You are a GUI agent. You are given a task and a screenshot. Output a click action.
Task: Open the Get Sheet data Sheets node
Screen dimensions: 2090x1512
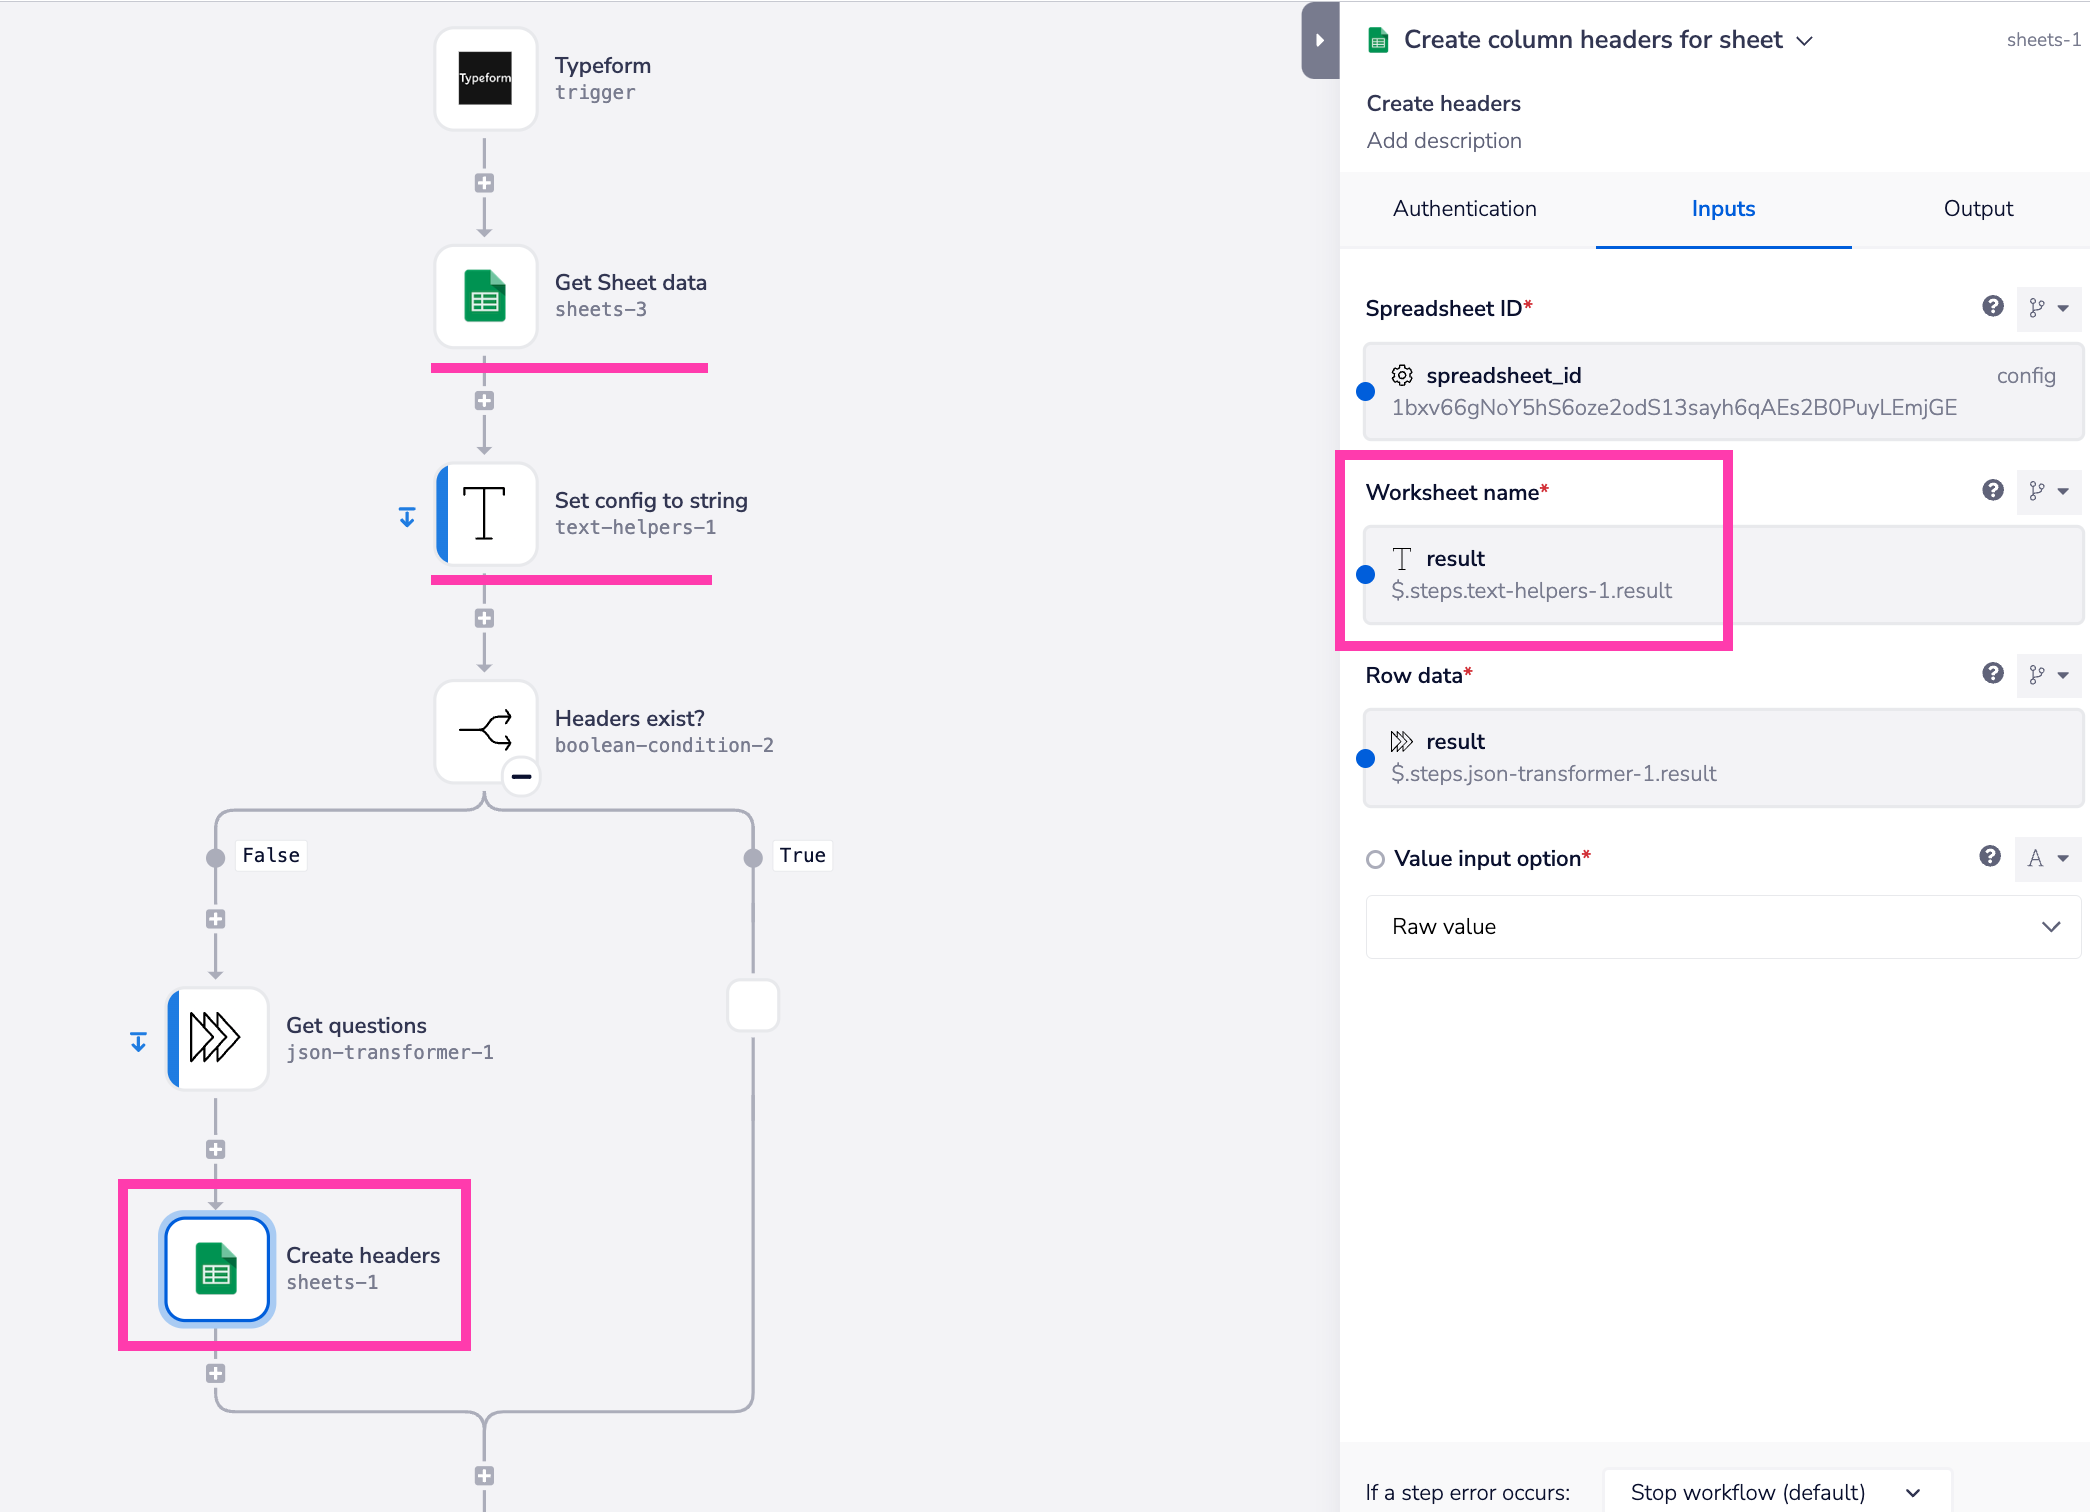(x=485, y=296)
